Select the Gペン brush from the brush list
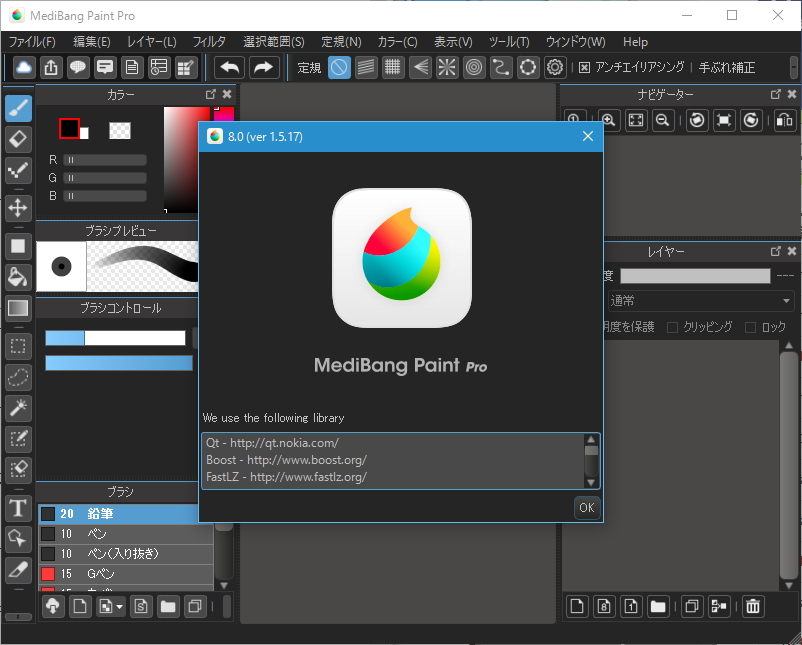The image size is (802, 645). click(x=120, y=573)
